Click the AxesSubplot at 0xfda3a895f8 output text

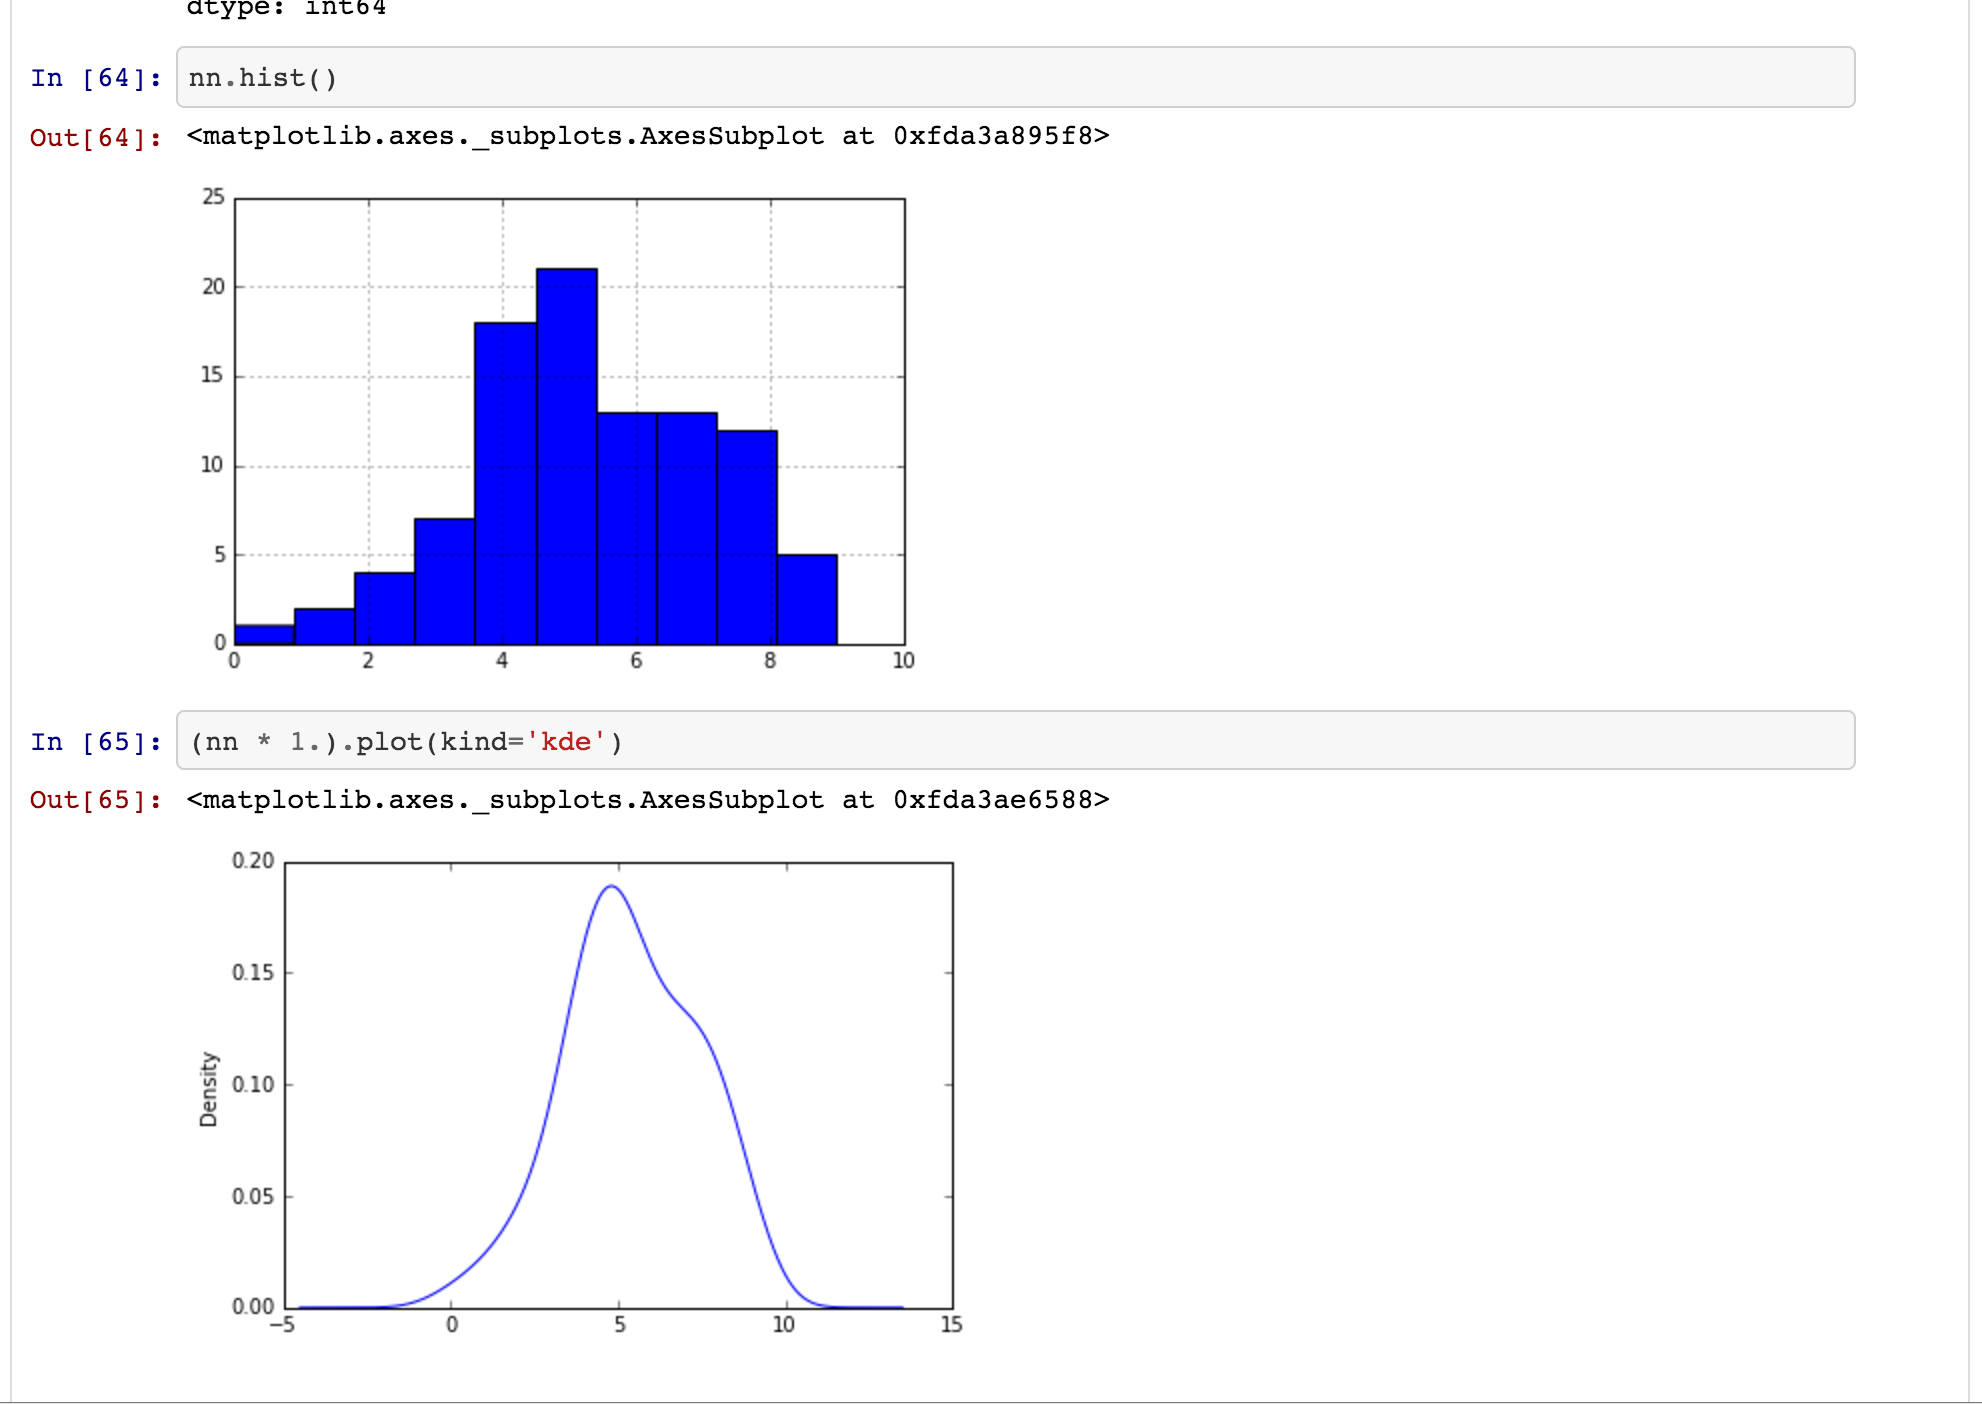[x=648, y=136]
